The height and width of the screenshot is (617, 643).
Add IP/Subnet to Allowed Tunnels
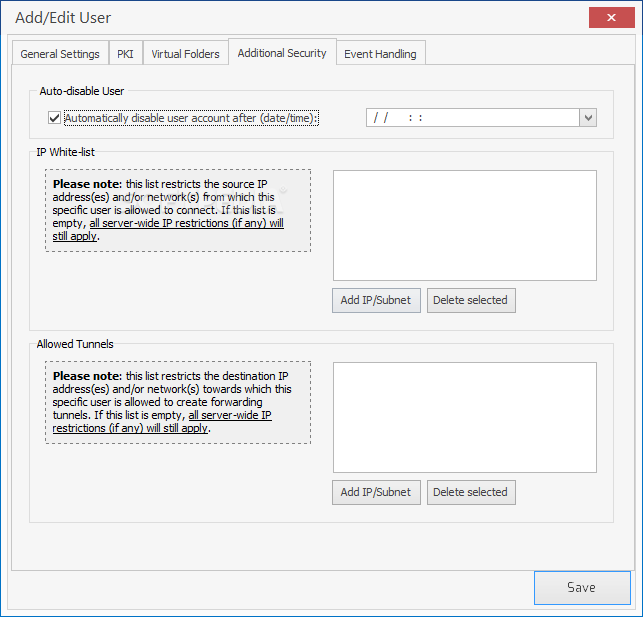click(376, 492)
